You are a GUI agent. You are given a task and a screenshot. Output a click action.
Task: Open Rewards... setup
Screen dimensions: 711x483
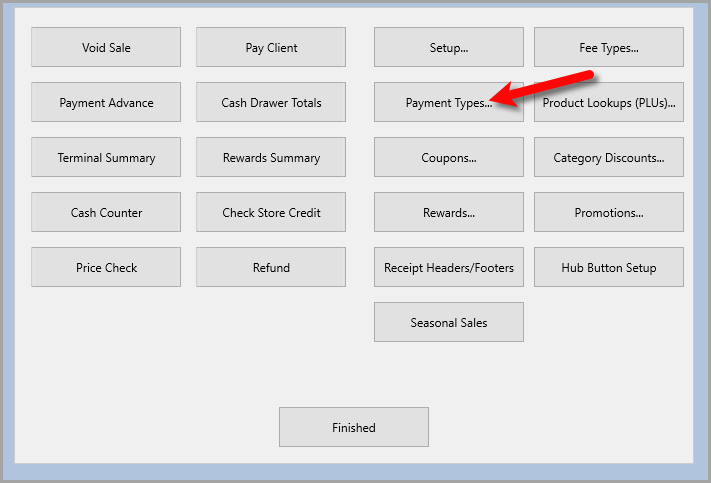pyautogui.click(x=449, y=212)
